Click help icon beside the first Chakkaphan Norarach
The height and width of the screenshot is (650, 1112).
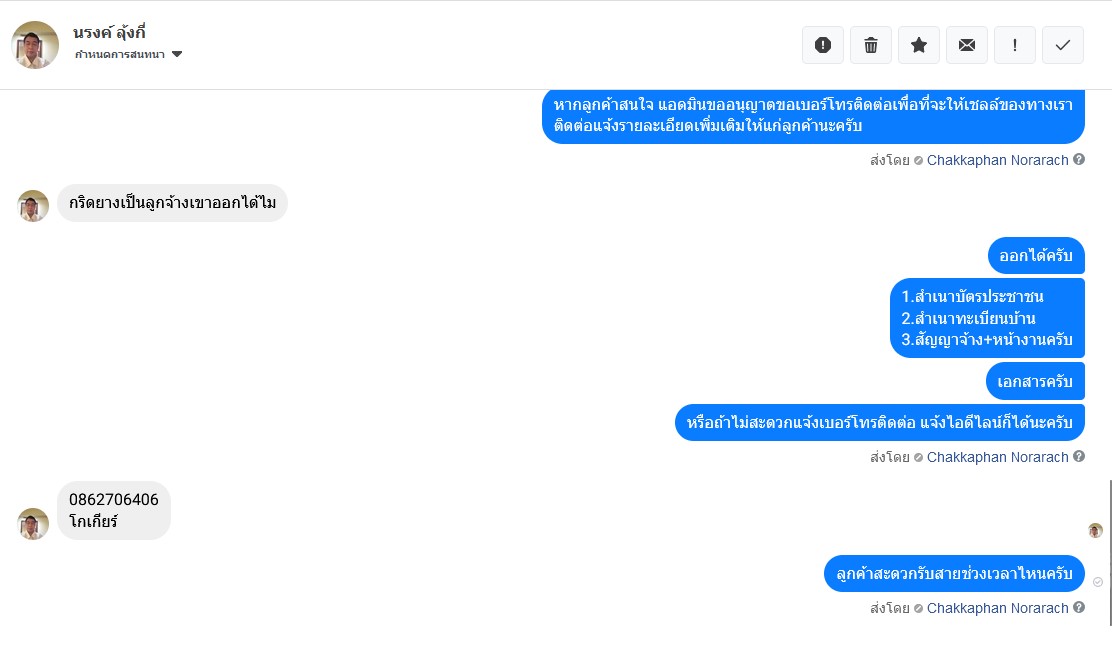(1079, 159)
